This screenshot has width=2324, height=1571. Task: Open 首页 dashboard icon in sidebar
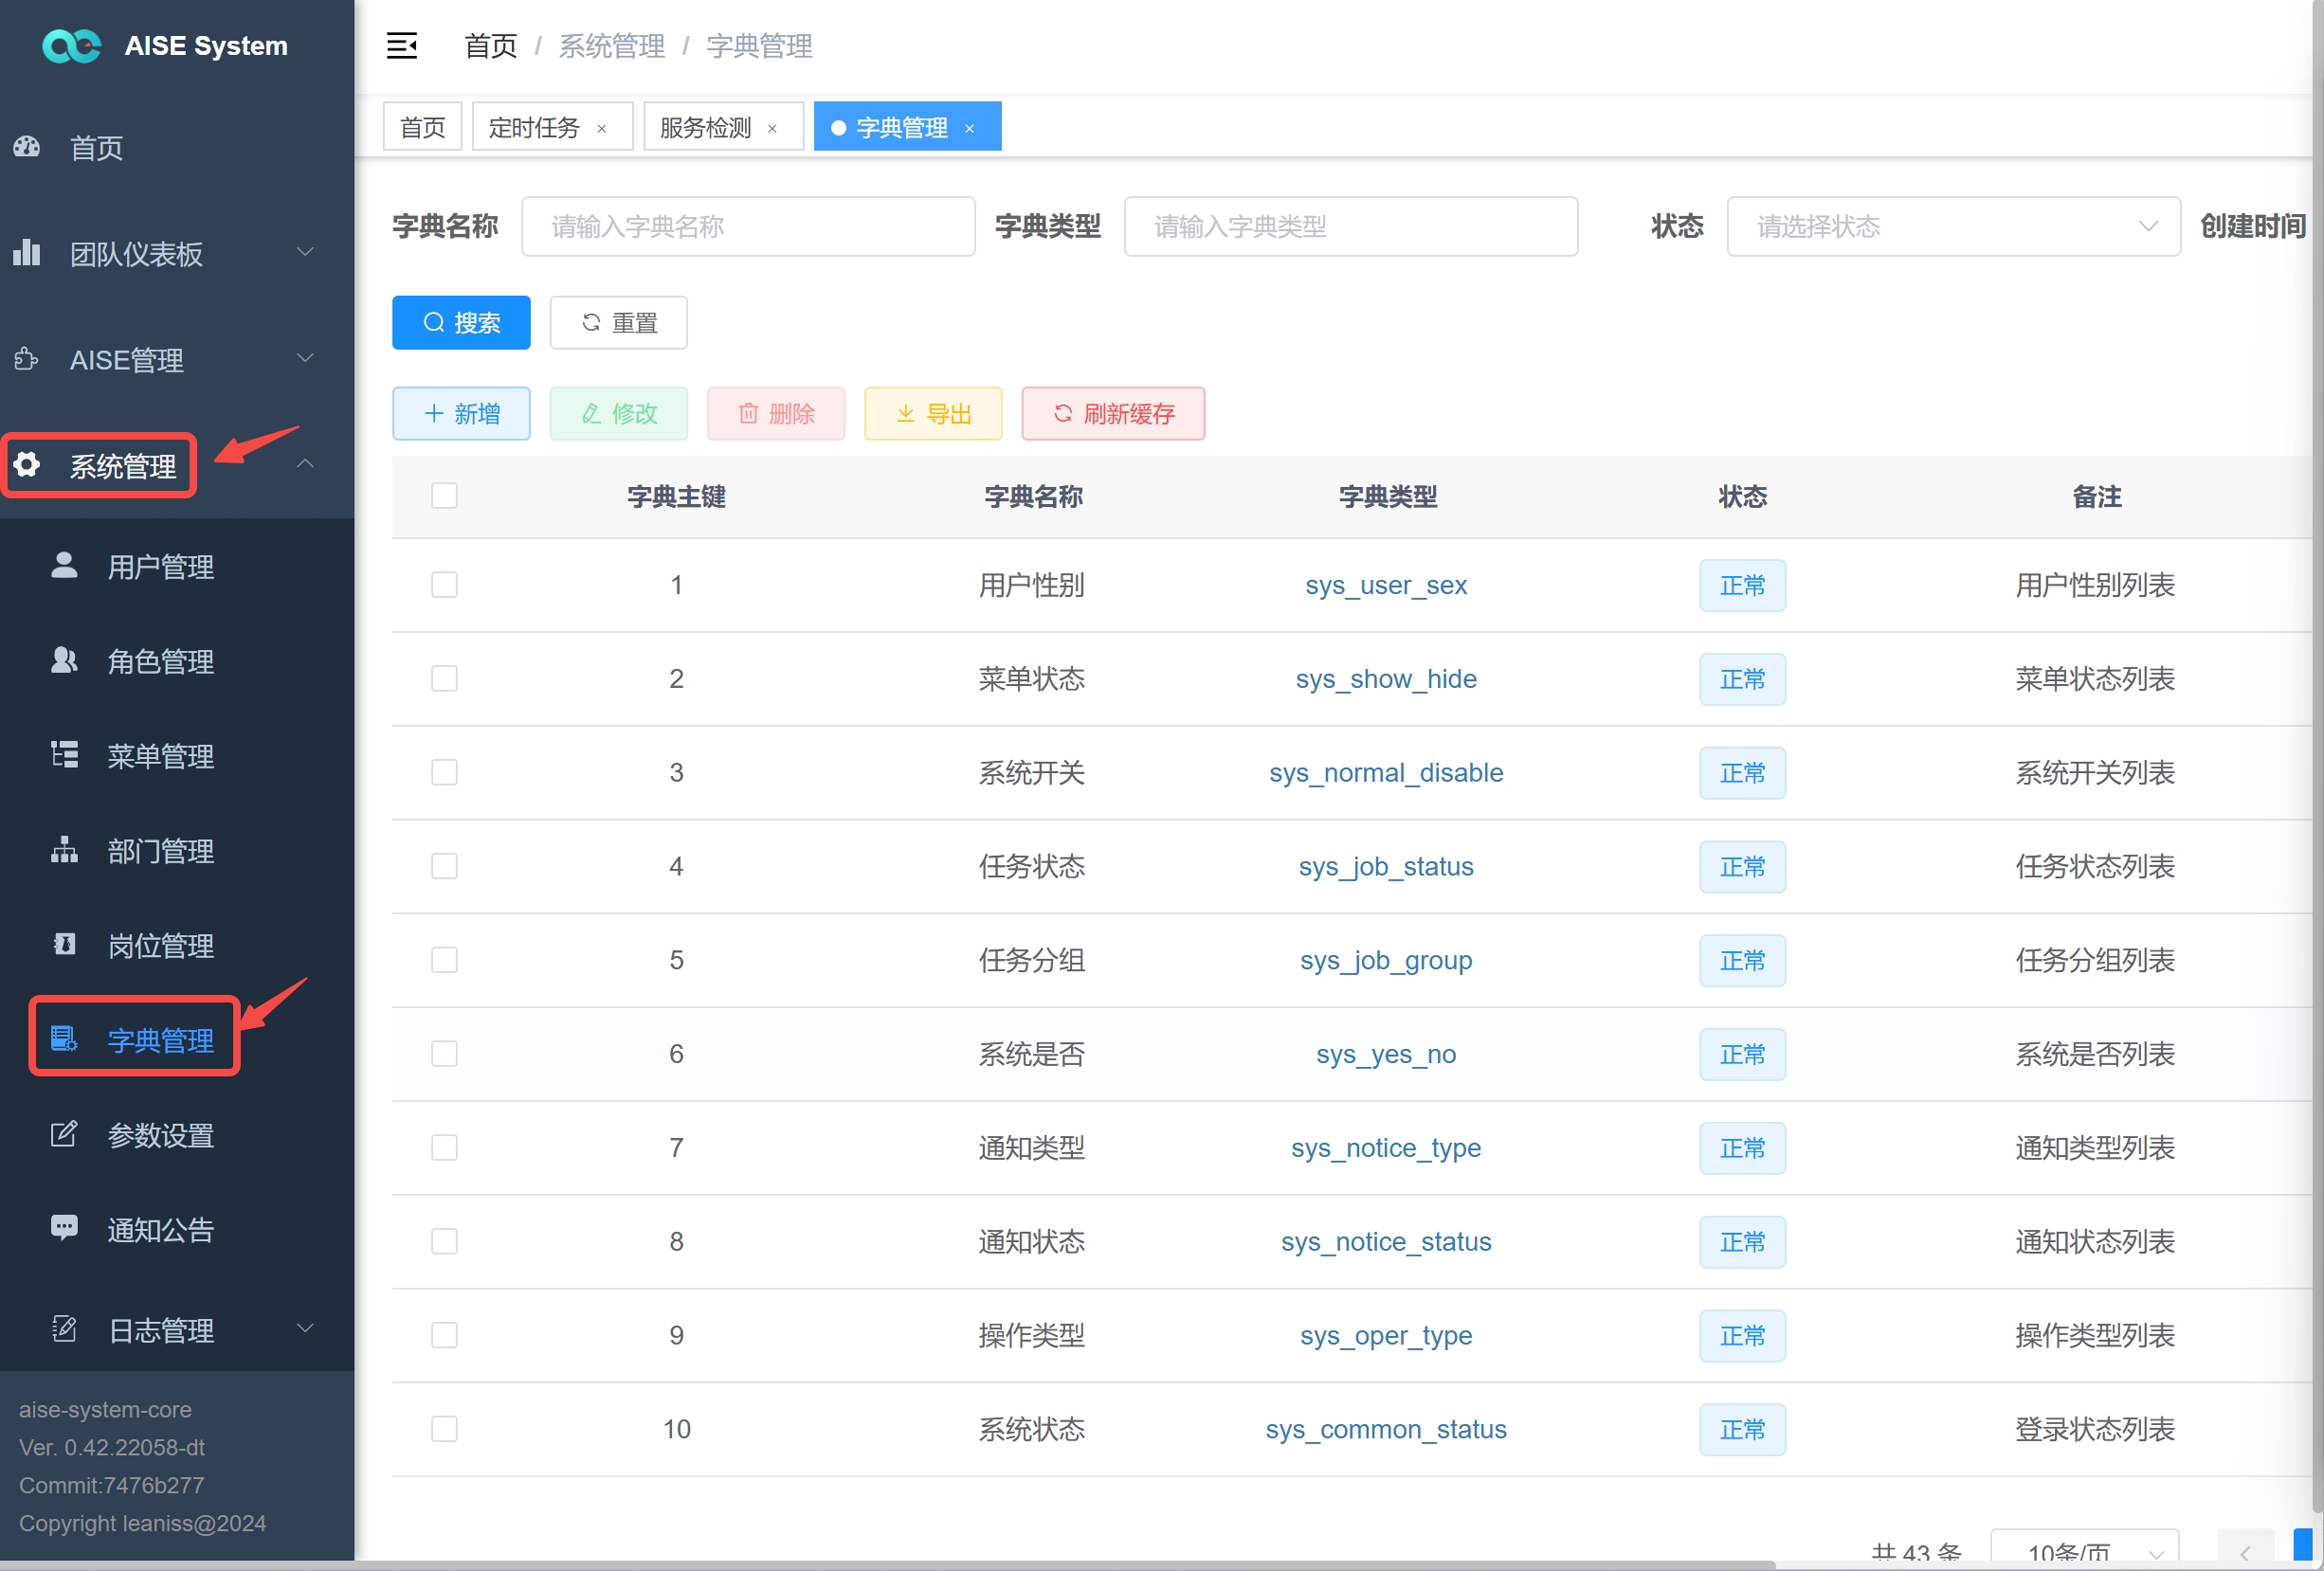click(27, 147)
